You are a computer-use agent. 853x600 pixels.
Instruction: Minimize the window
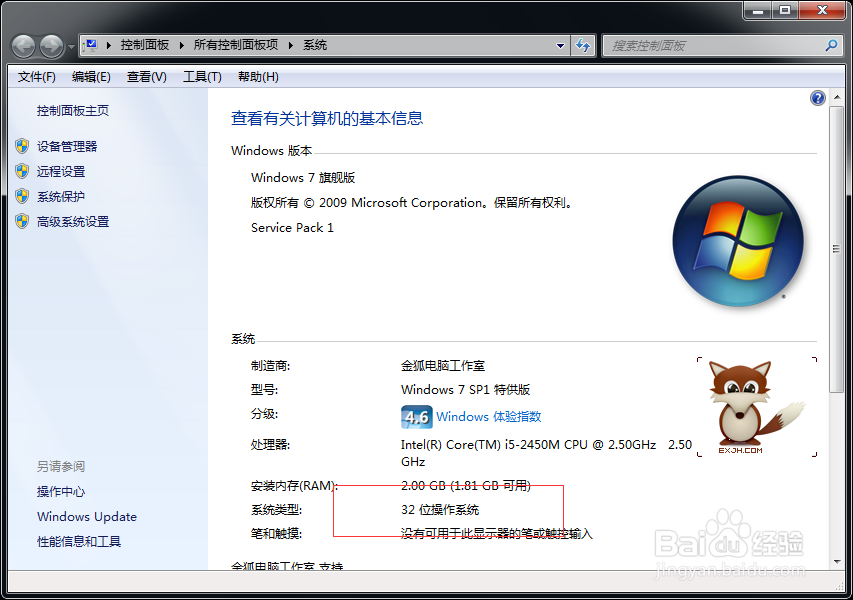[758, 10]
